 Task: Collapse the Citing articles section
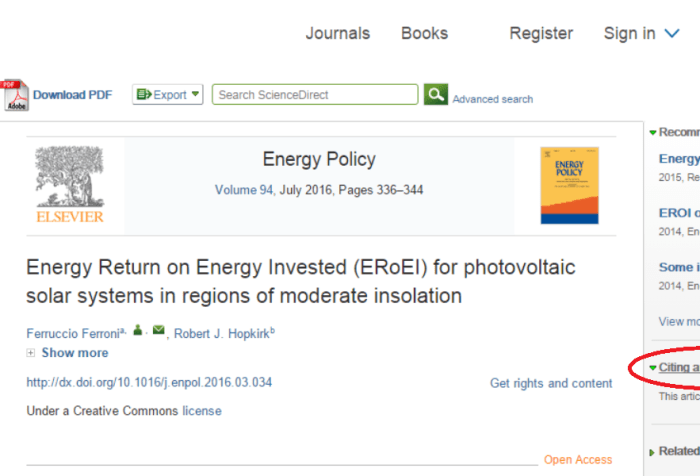tap(653, 368)
